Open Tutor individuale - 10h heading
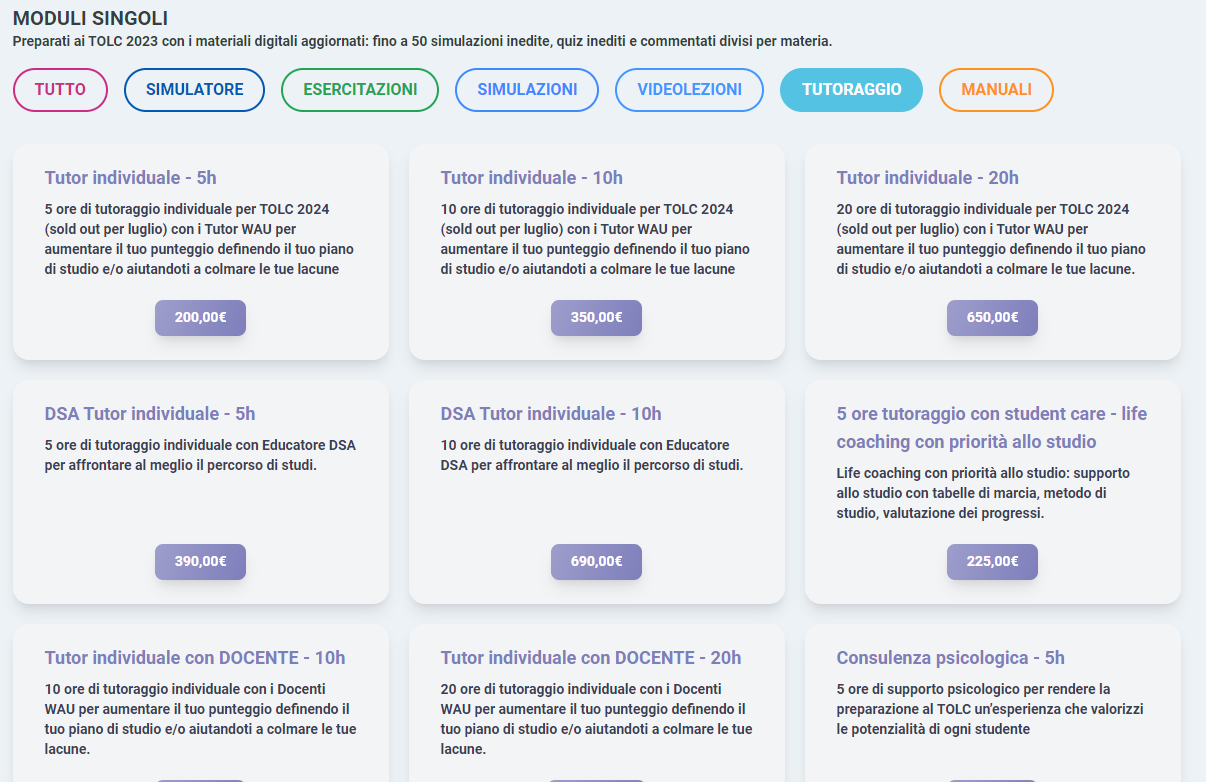This screenshot has width=1206, height=782. (532, 178)
